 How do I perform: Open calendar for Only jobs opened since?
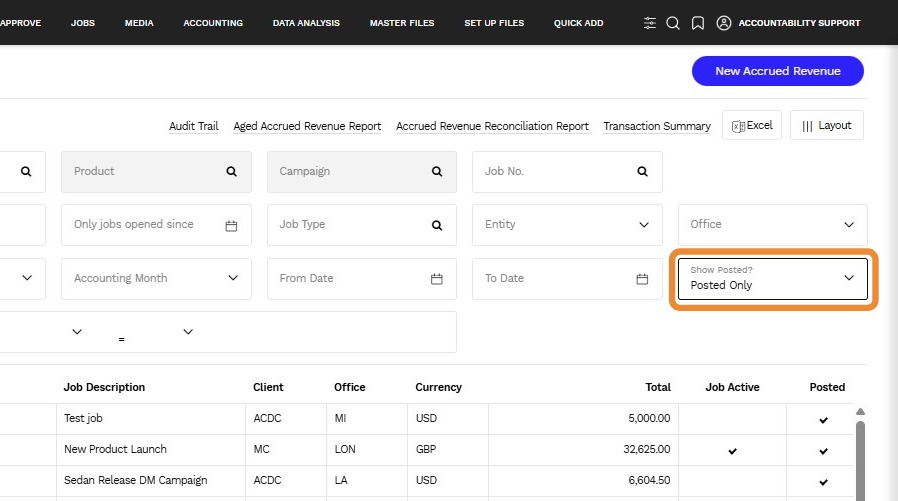231,226
